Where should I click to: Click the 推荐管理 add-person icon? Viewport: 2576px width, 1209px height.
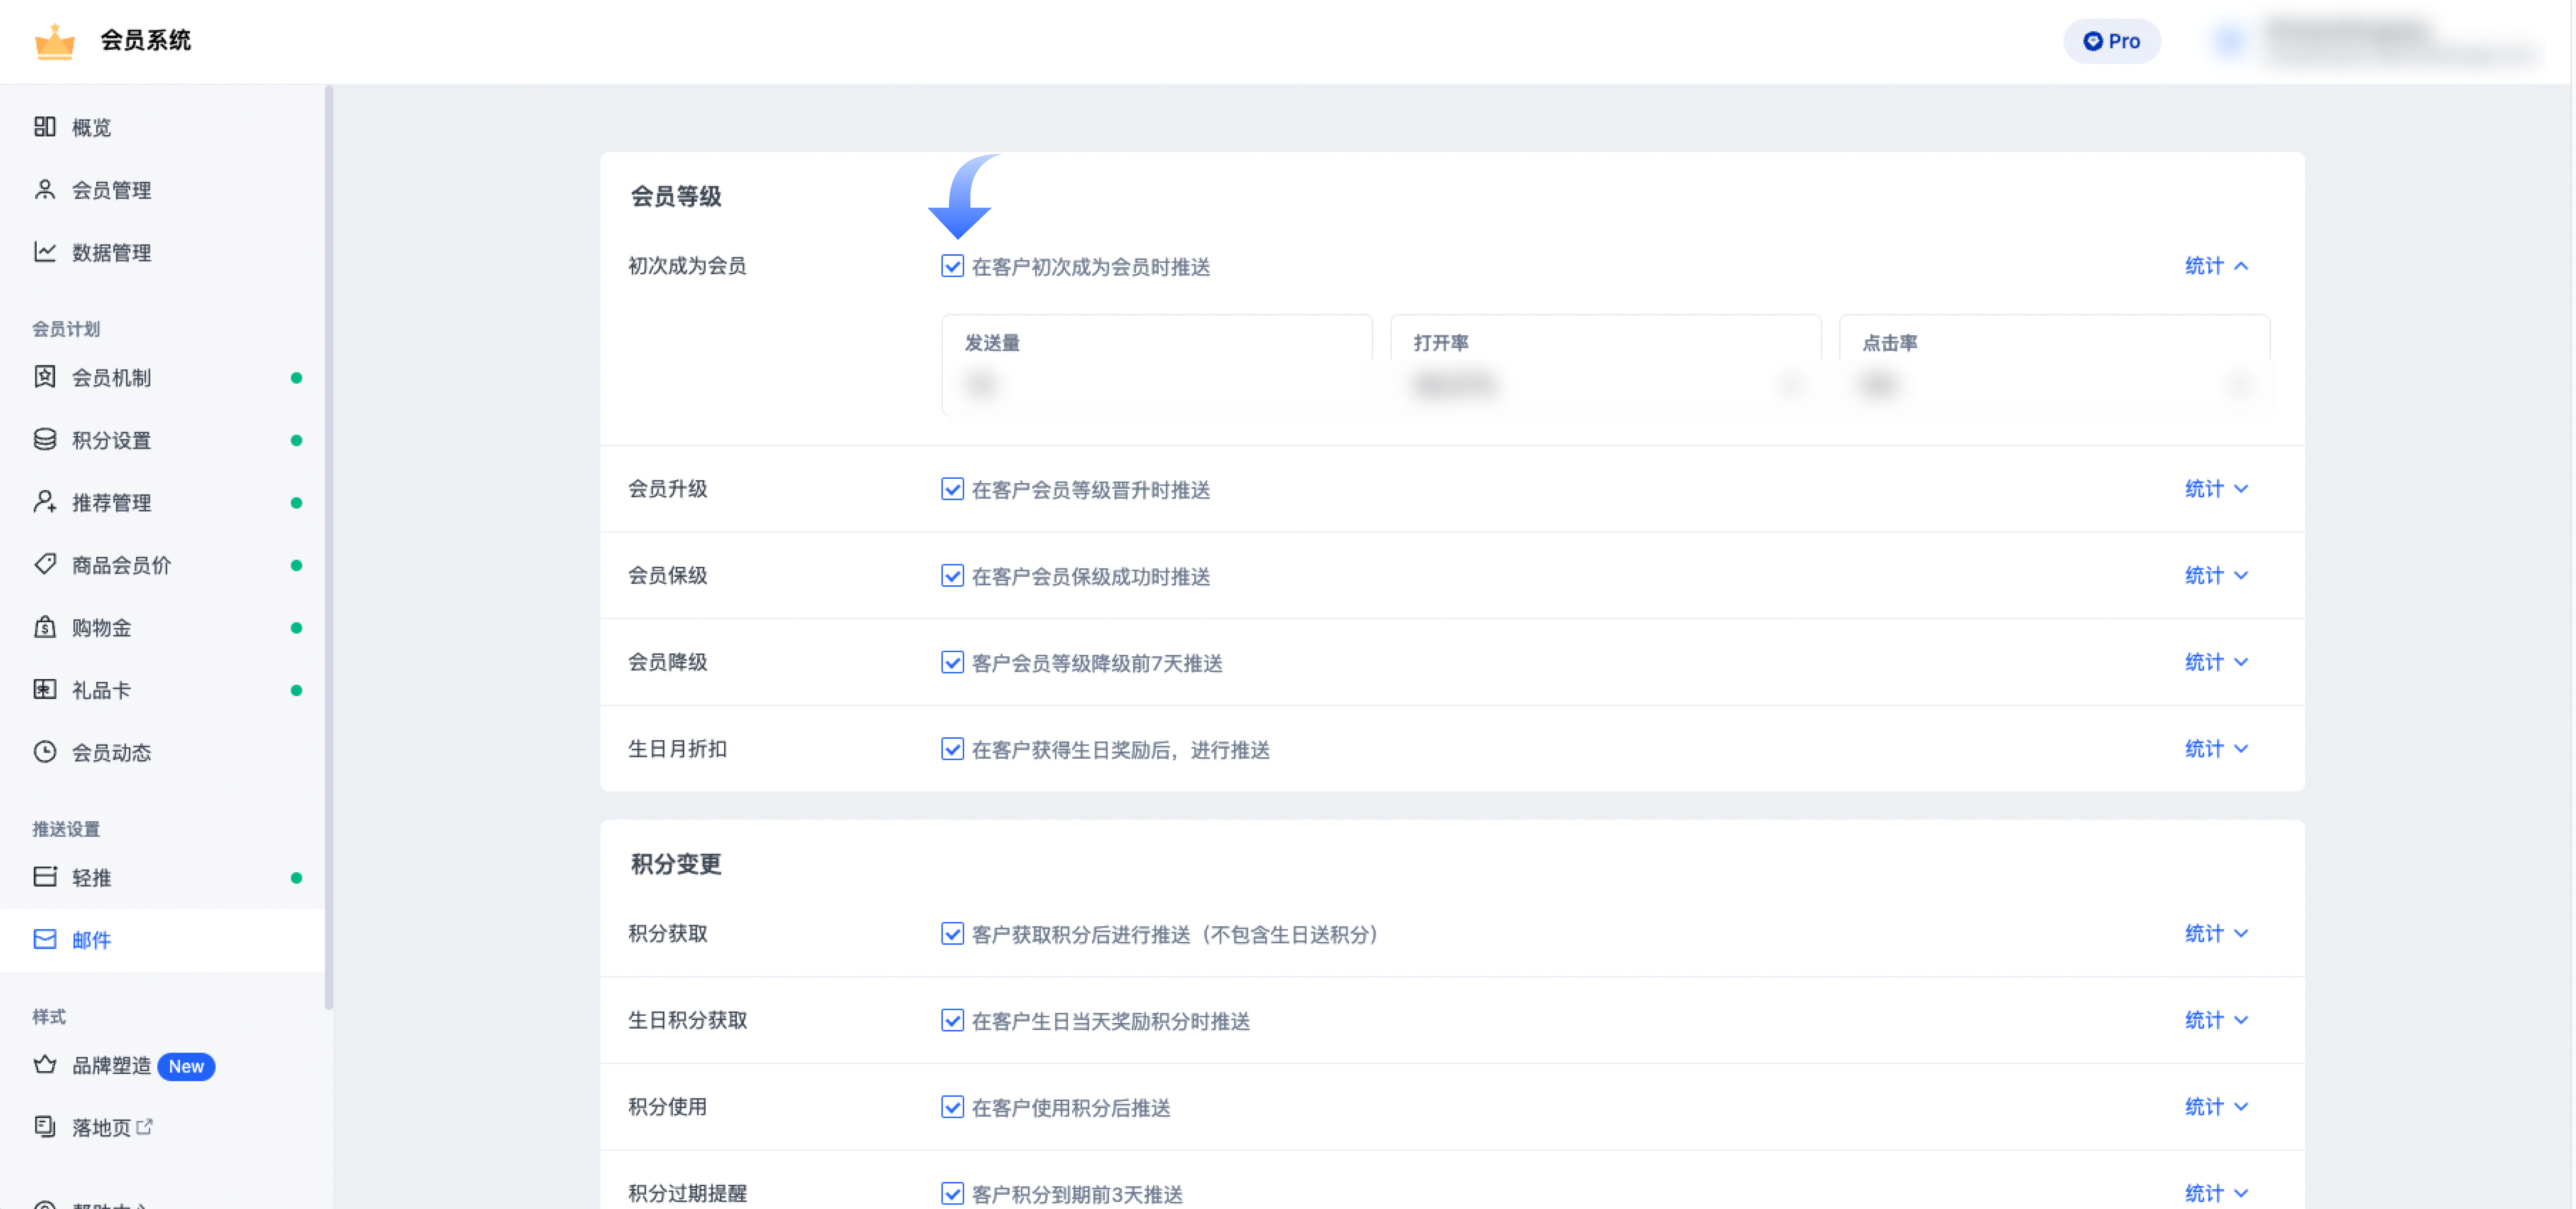[45, 501]
